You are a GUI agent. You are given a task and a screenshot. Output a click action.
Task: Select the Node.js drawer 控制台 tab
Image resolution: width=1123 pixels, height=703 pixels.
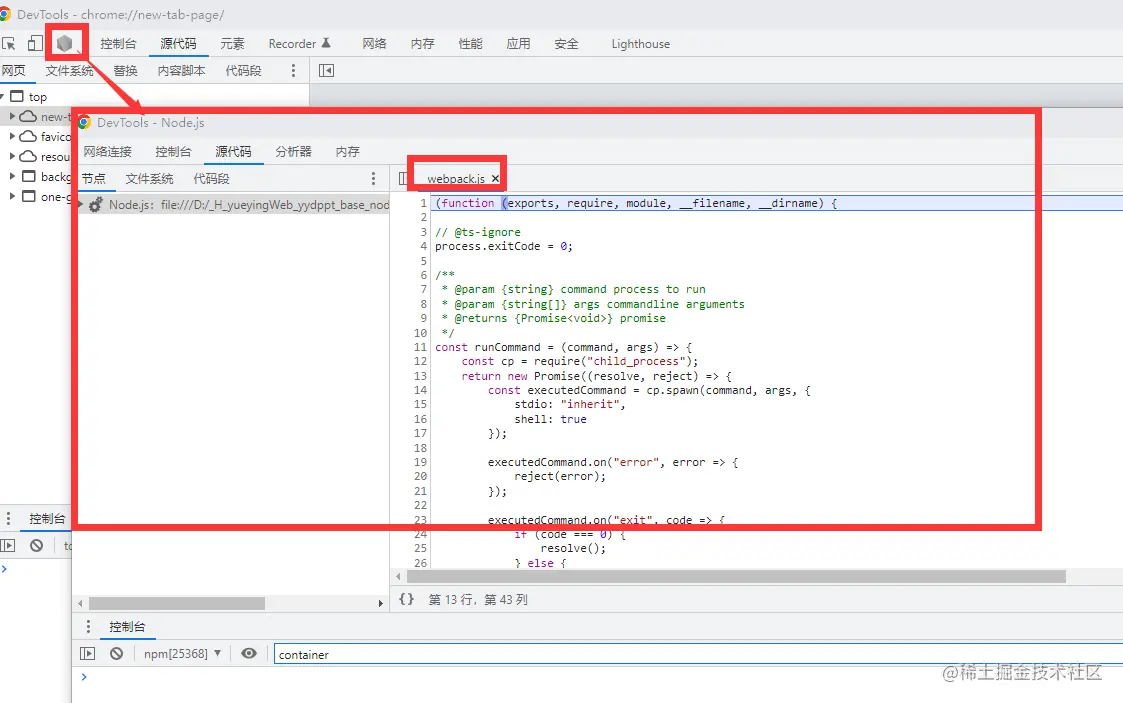[x=127, y=626]
